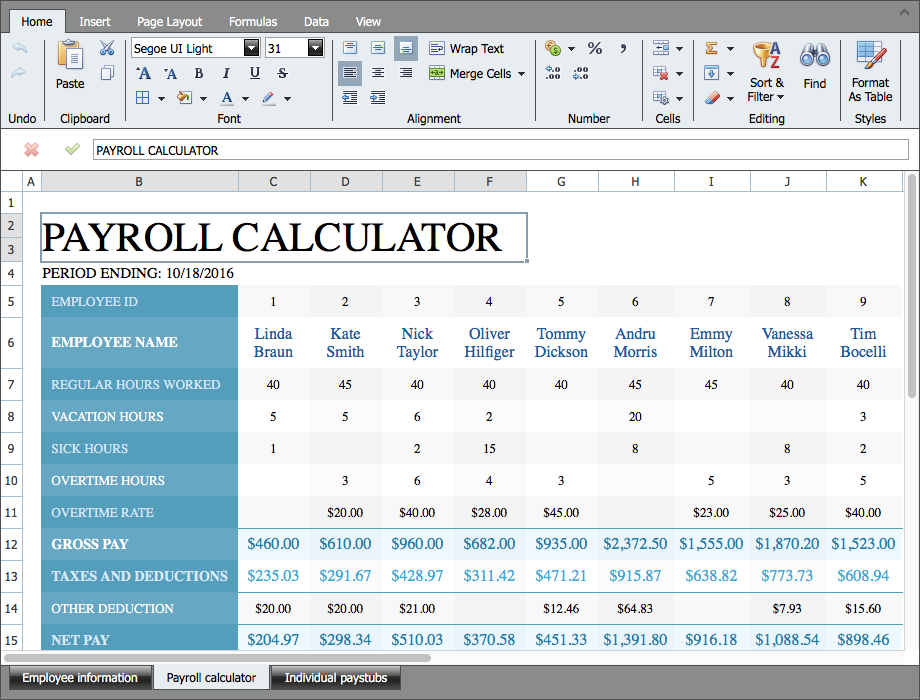Click the font color A icon
Viewport: 920px width, 700px height.
click(x=227, y=98)
